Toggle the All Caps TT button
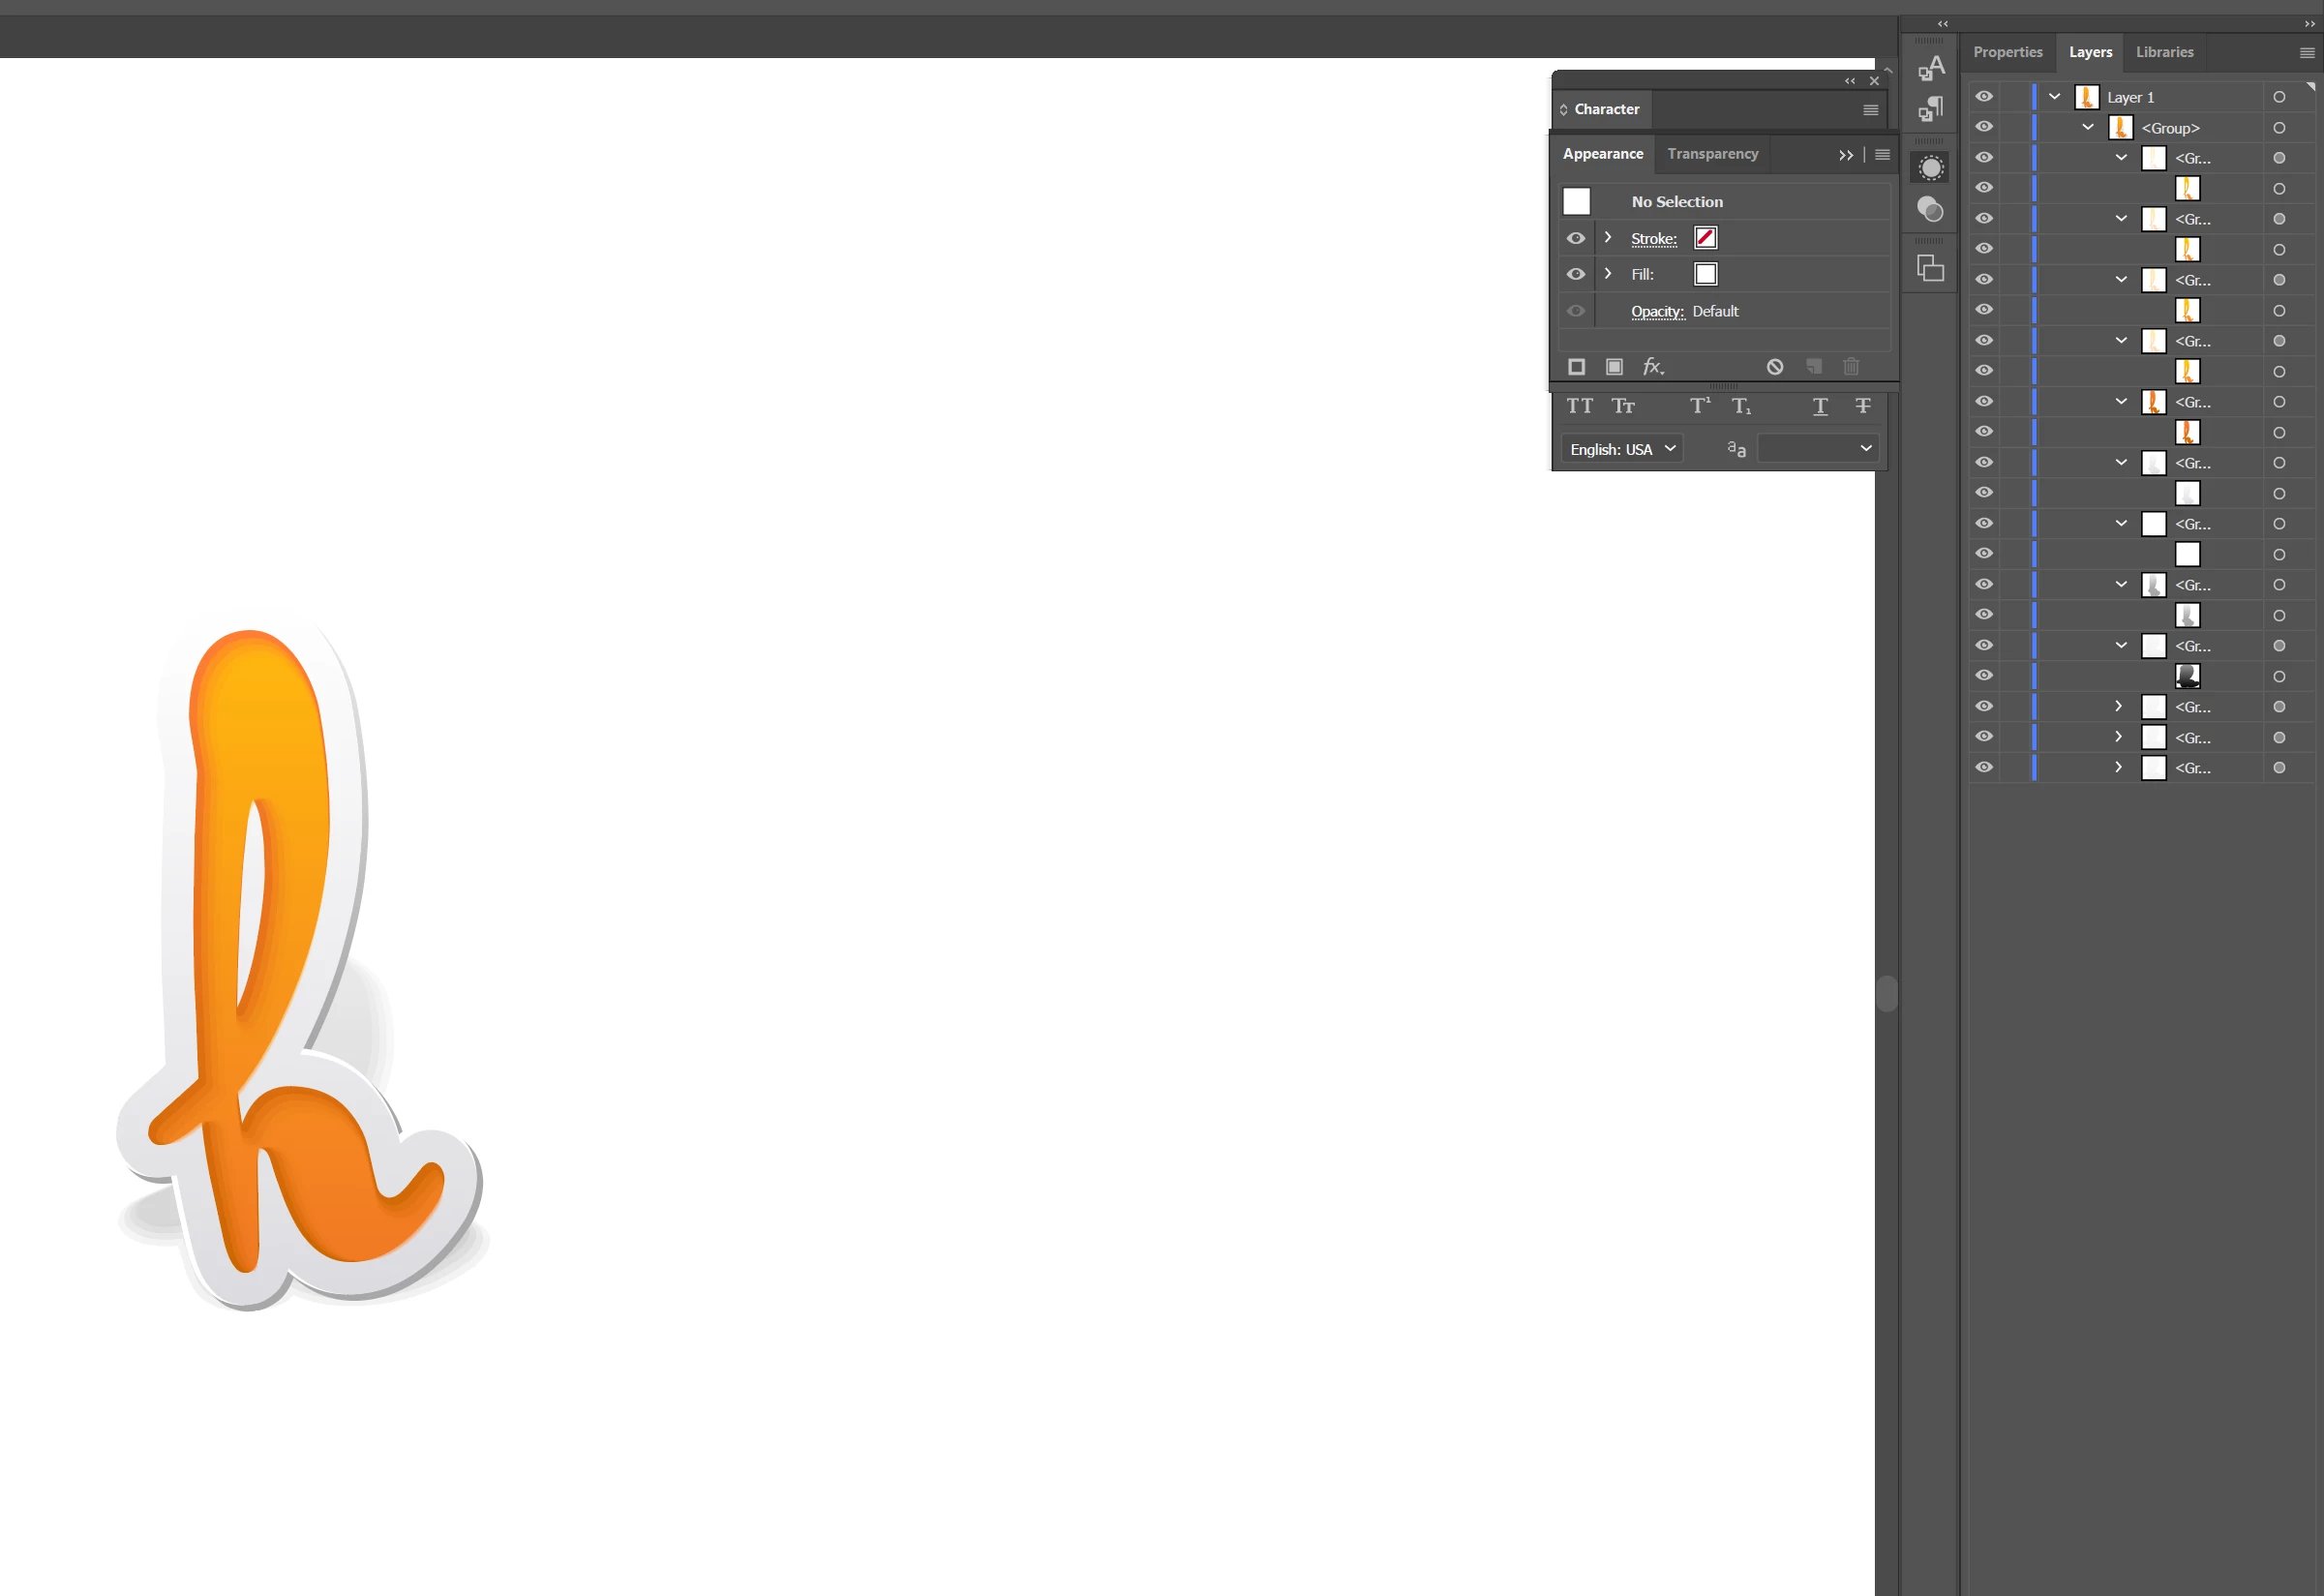Viewport: 2324px width, 1596px height. (1580, 406)
